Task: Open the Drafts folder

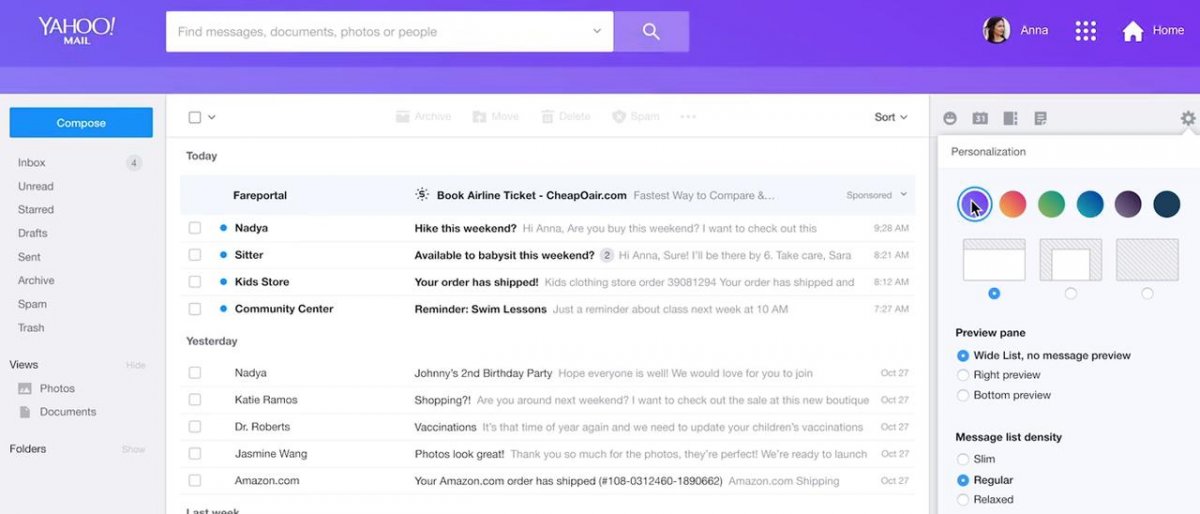Action: click(33, 233)
